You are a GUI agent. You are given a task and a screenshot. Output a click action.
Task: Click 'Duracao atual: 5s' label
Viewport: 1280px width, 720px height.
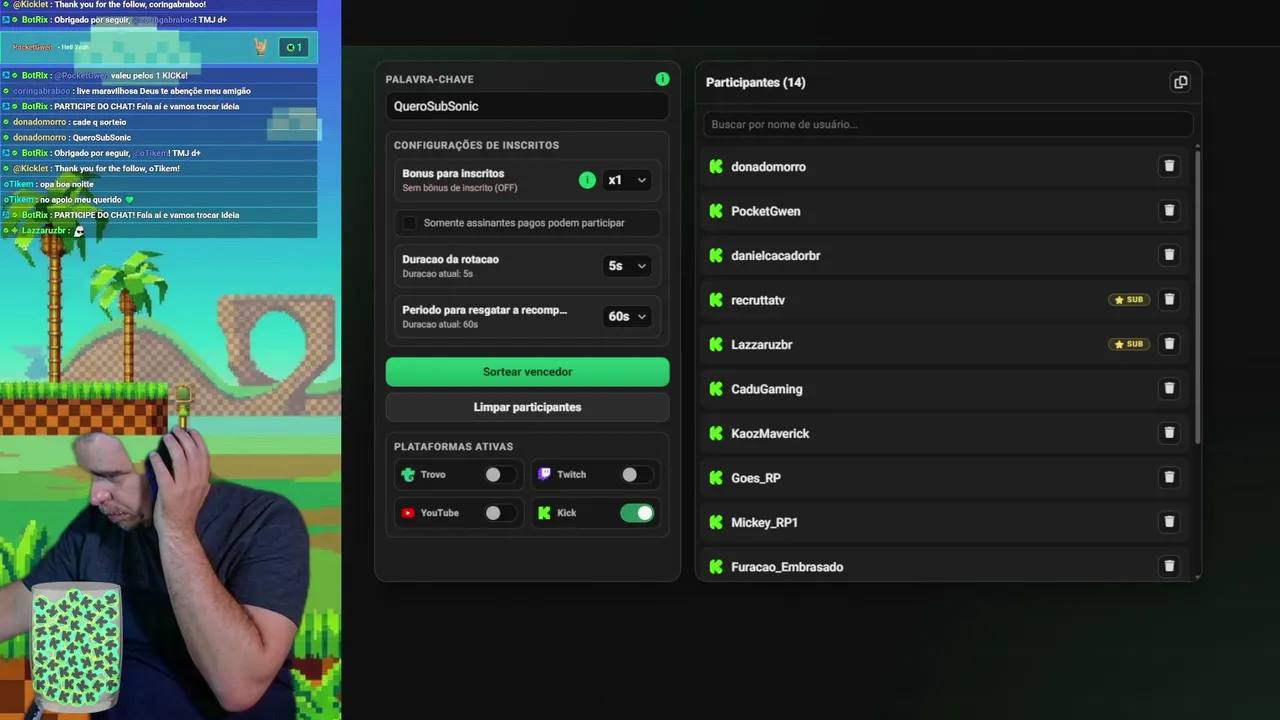point(437,274)
